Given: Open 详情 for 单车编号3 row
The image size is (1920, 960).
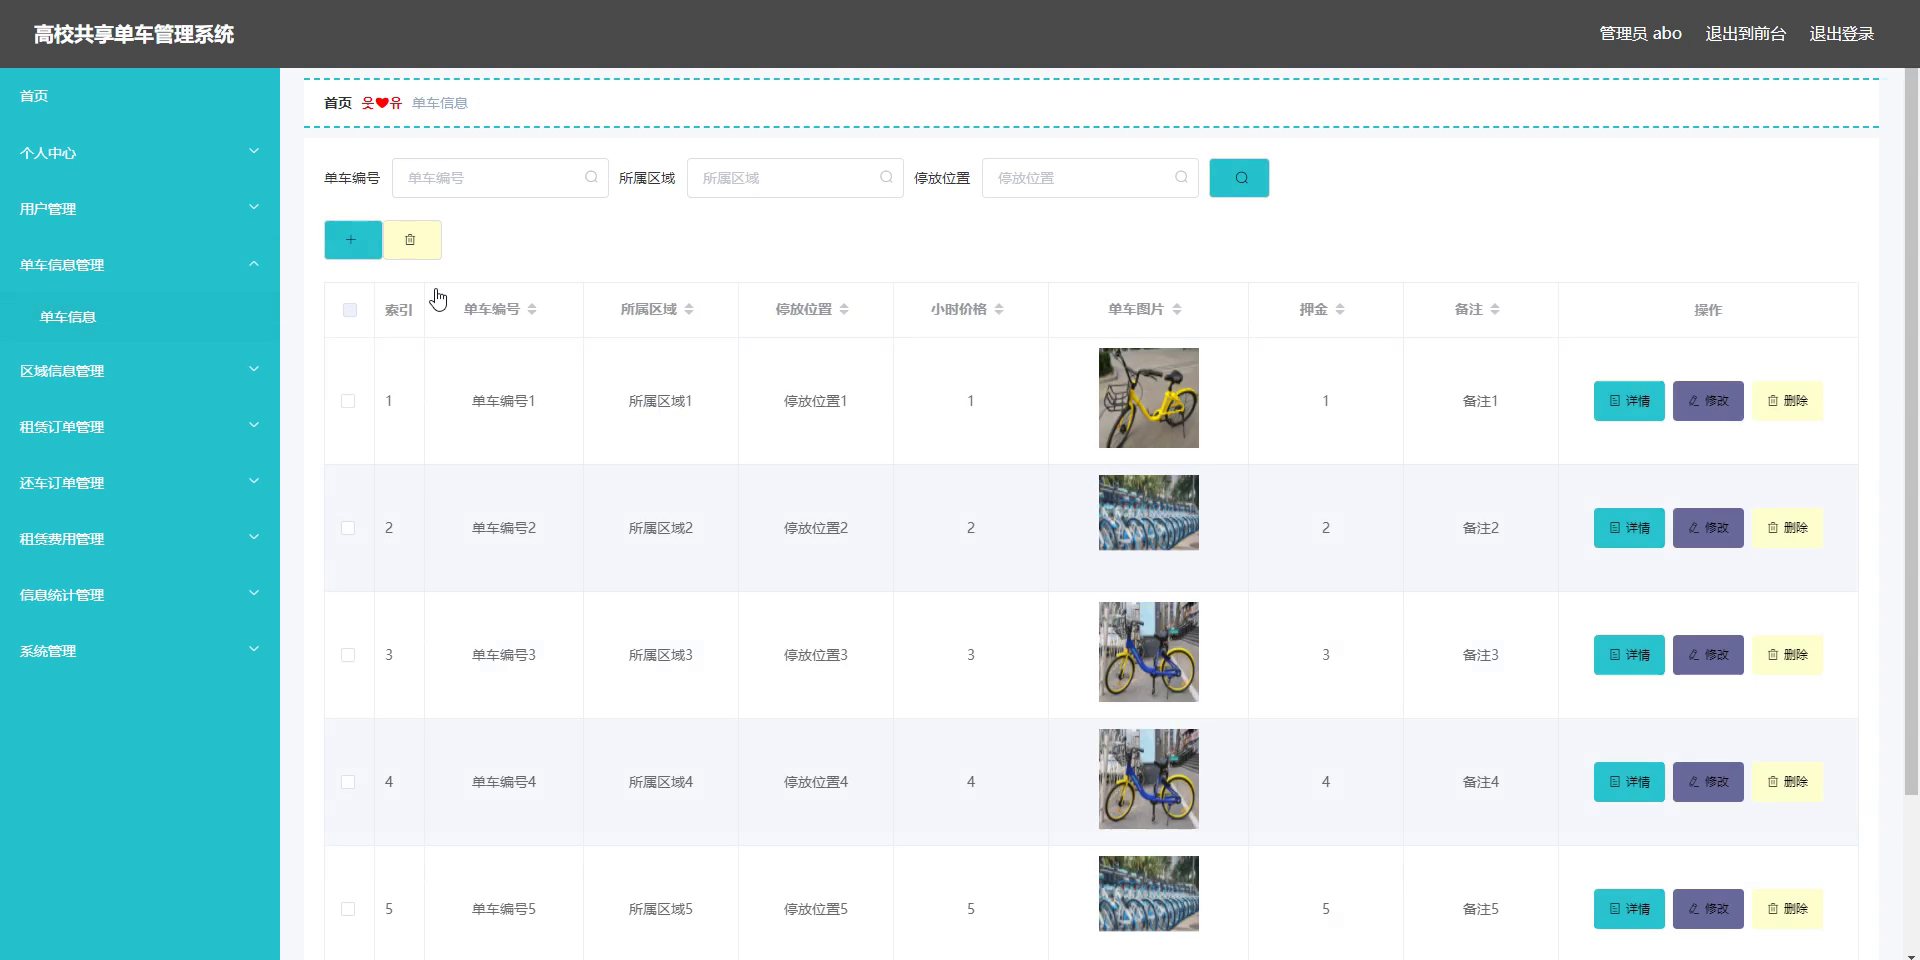Looking at the screenshot, I should (x=1629, y=655).
